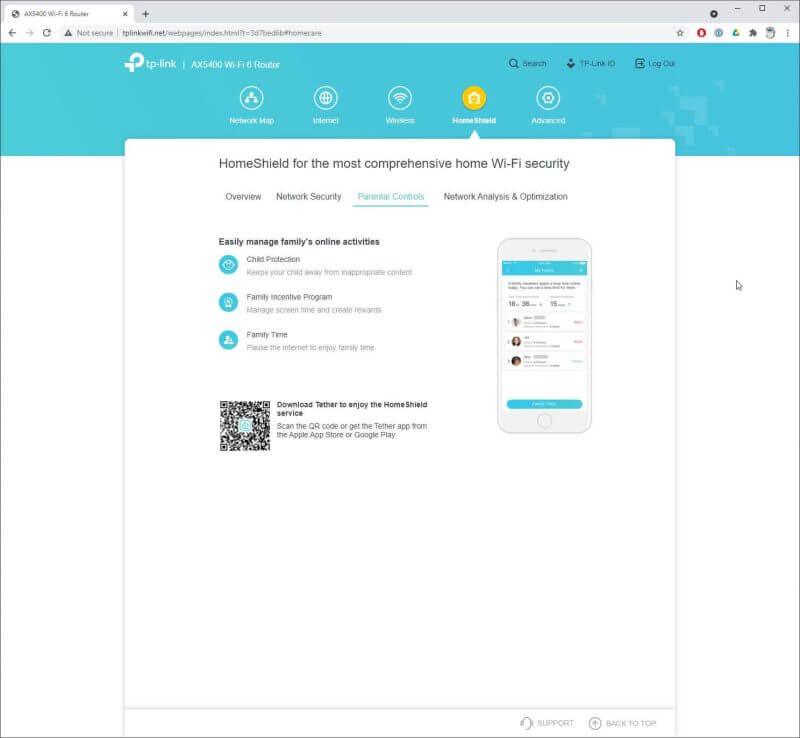Click the TP-Link ID label
800x738 pixels.
(597, 63)
